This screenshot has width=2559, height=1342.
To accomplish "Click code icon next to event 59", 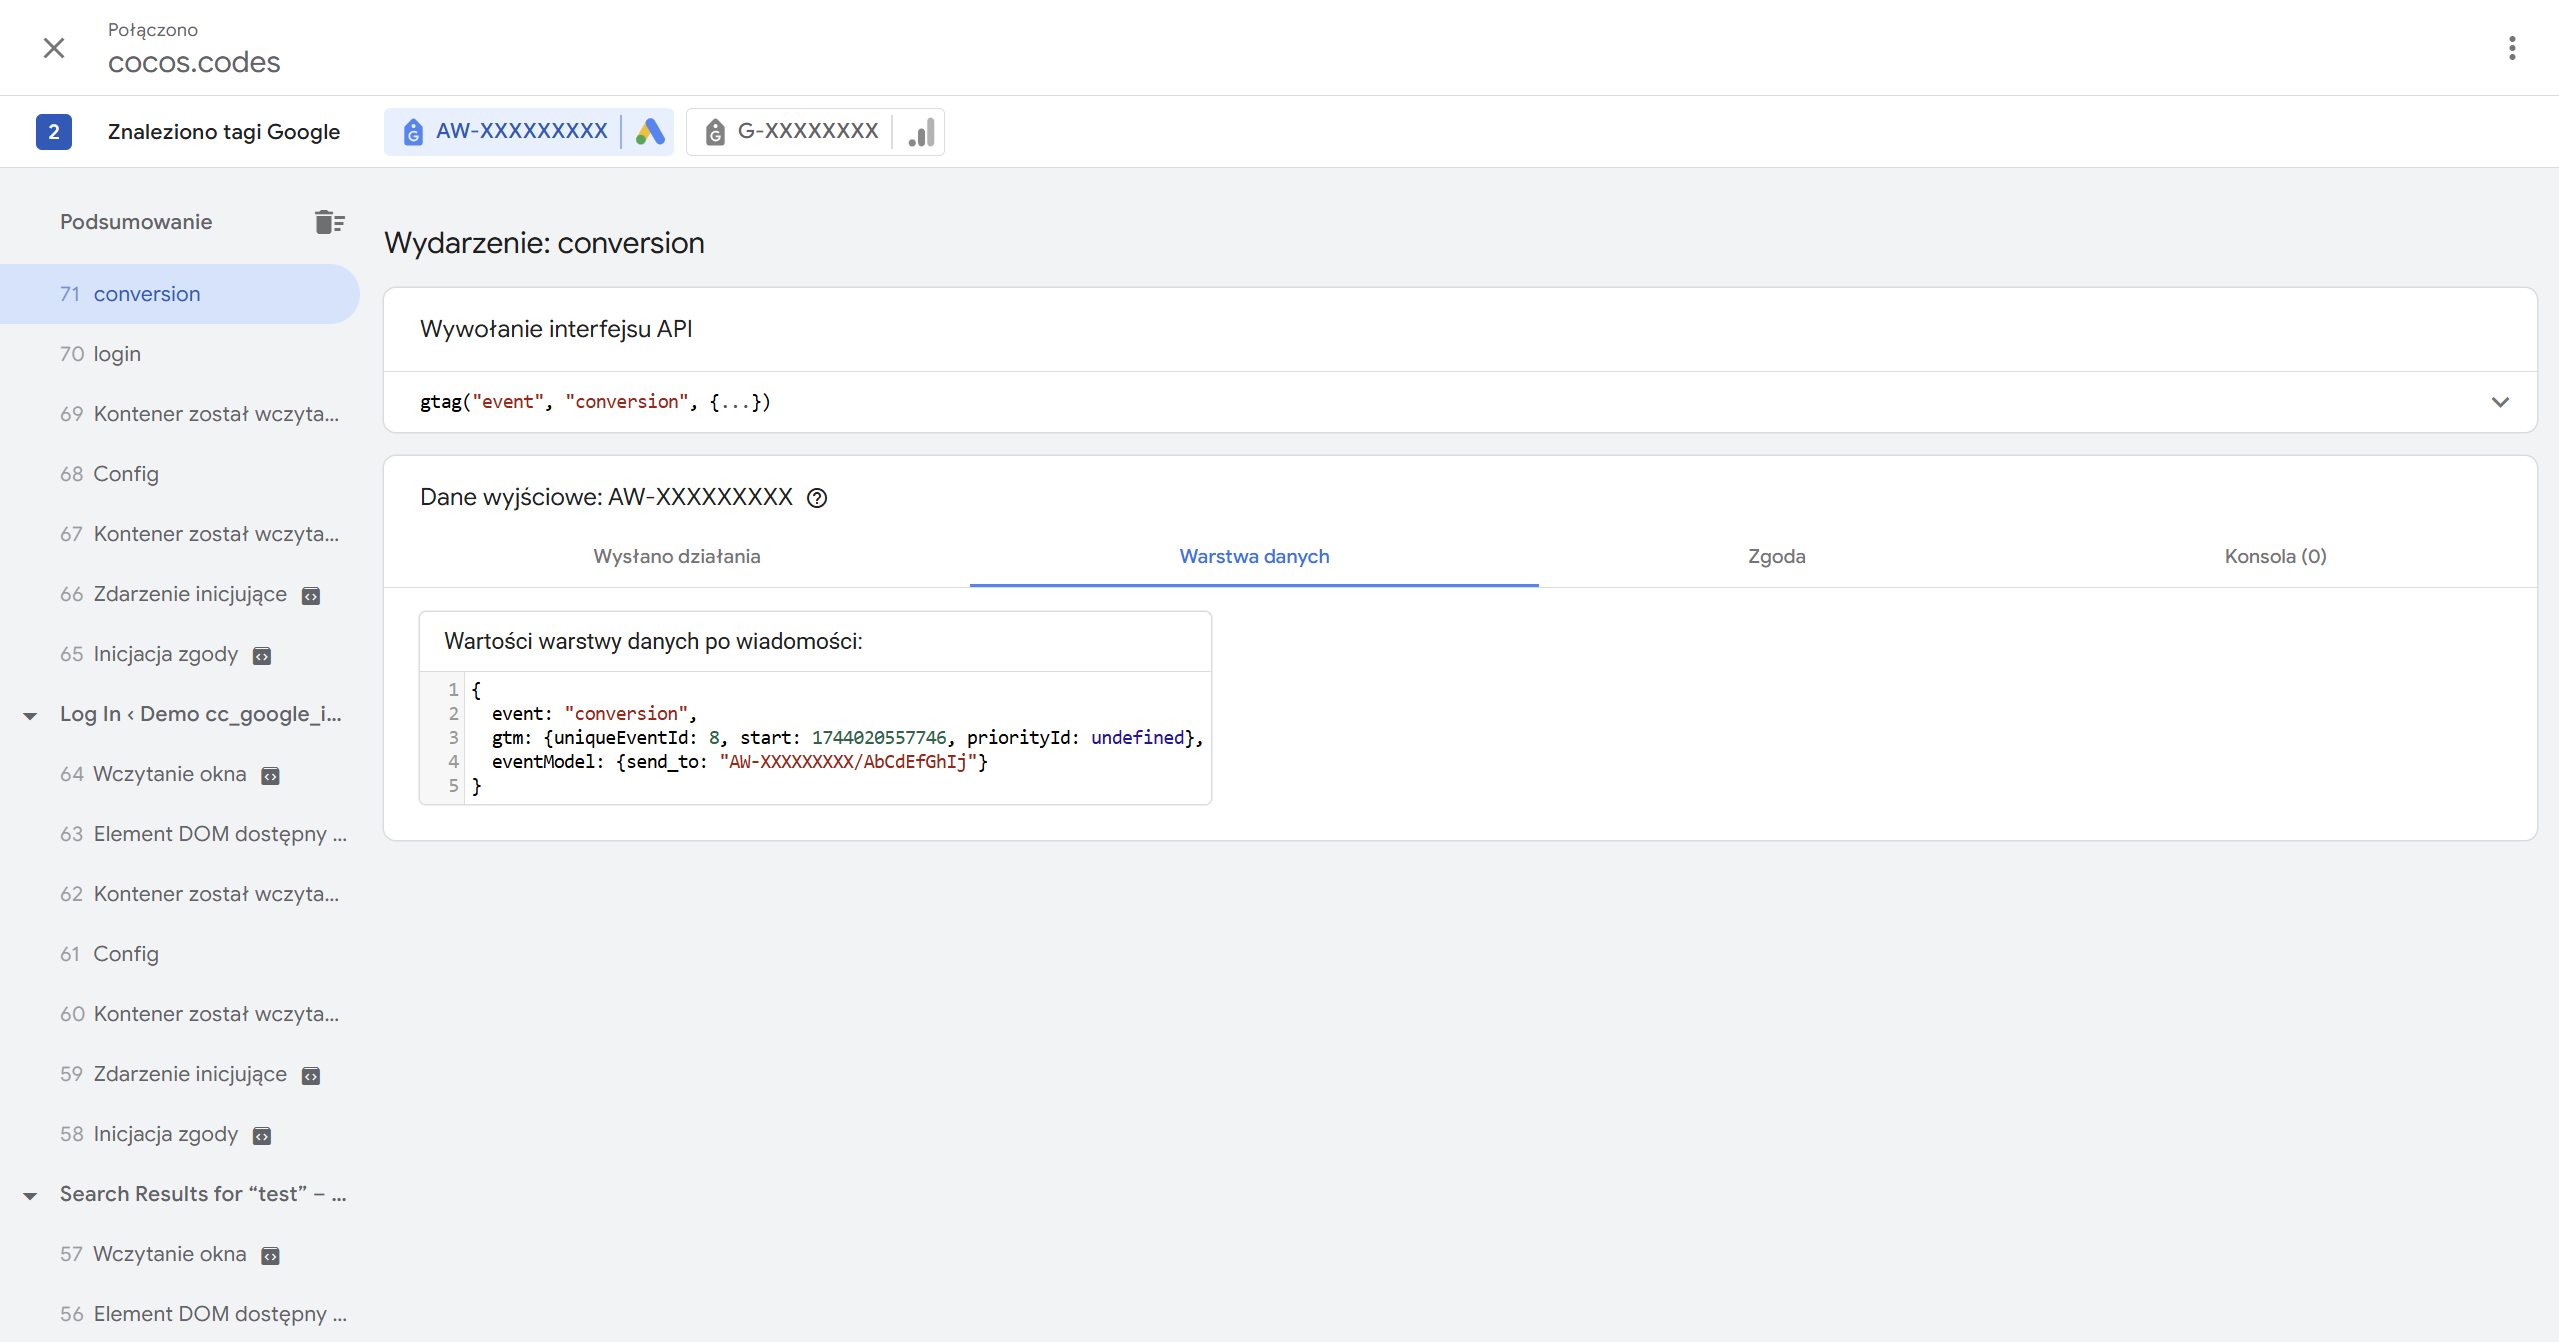I will pyautogui.click(x=311, y=1076).
